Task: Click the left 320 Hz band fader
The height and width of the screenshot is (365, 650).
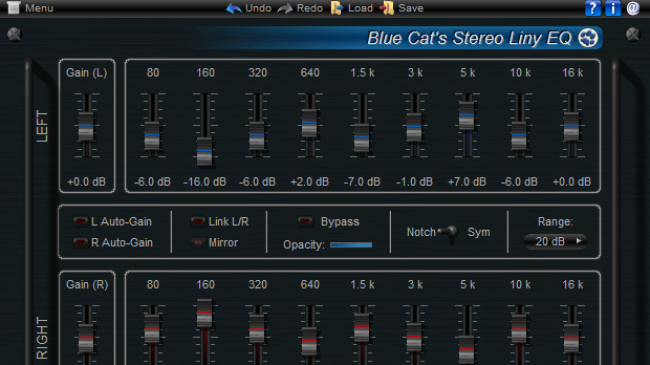Action: tap(257, 136)
